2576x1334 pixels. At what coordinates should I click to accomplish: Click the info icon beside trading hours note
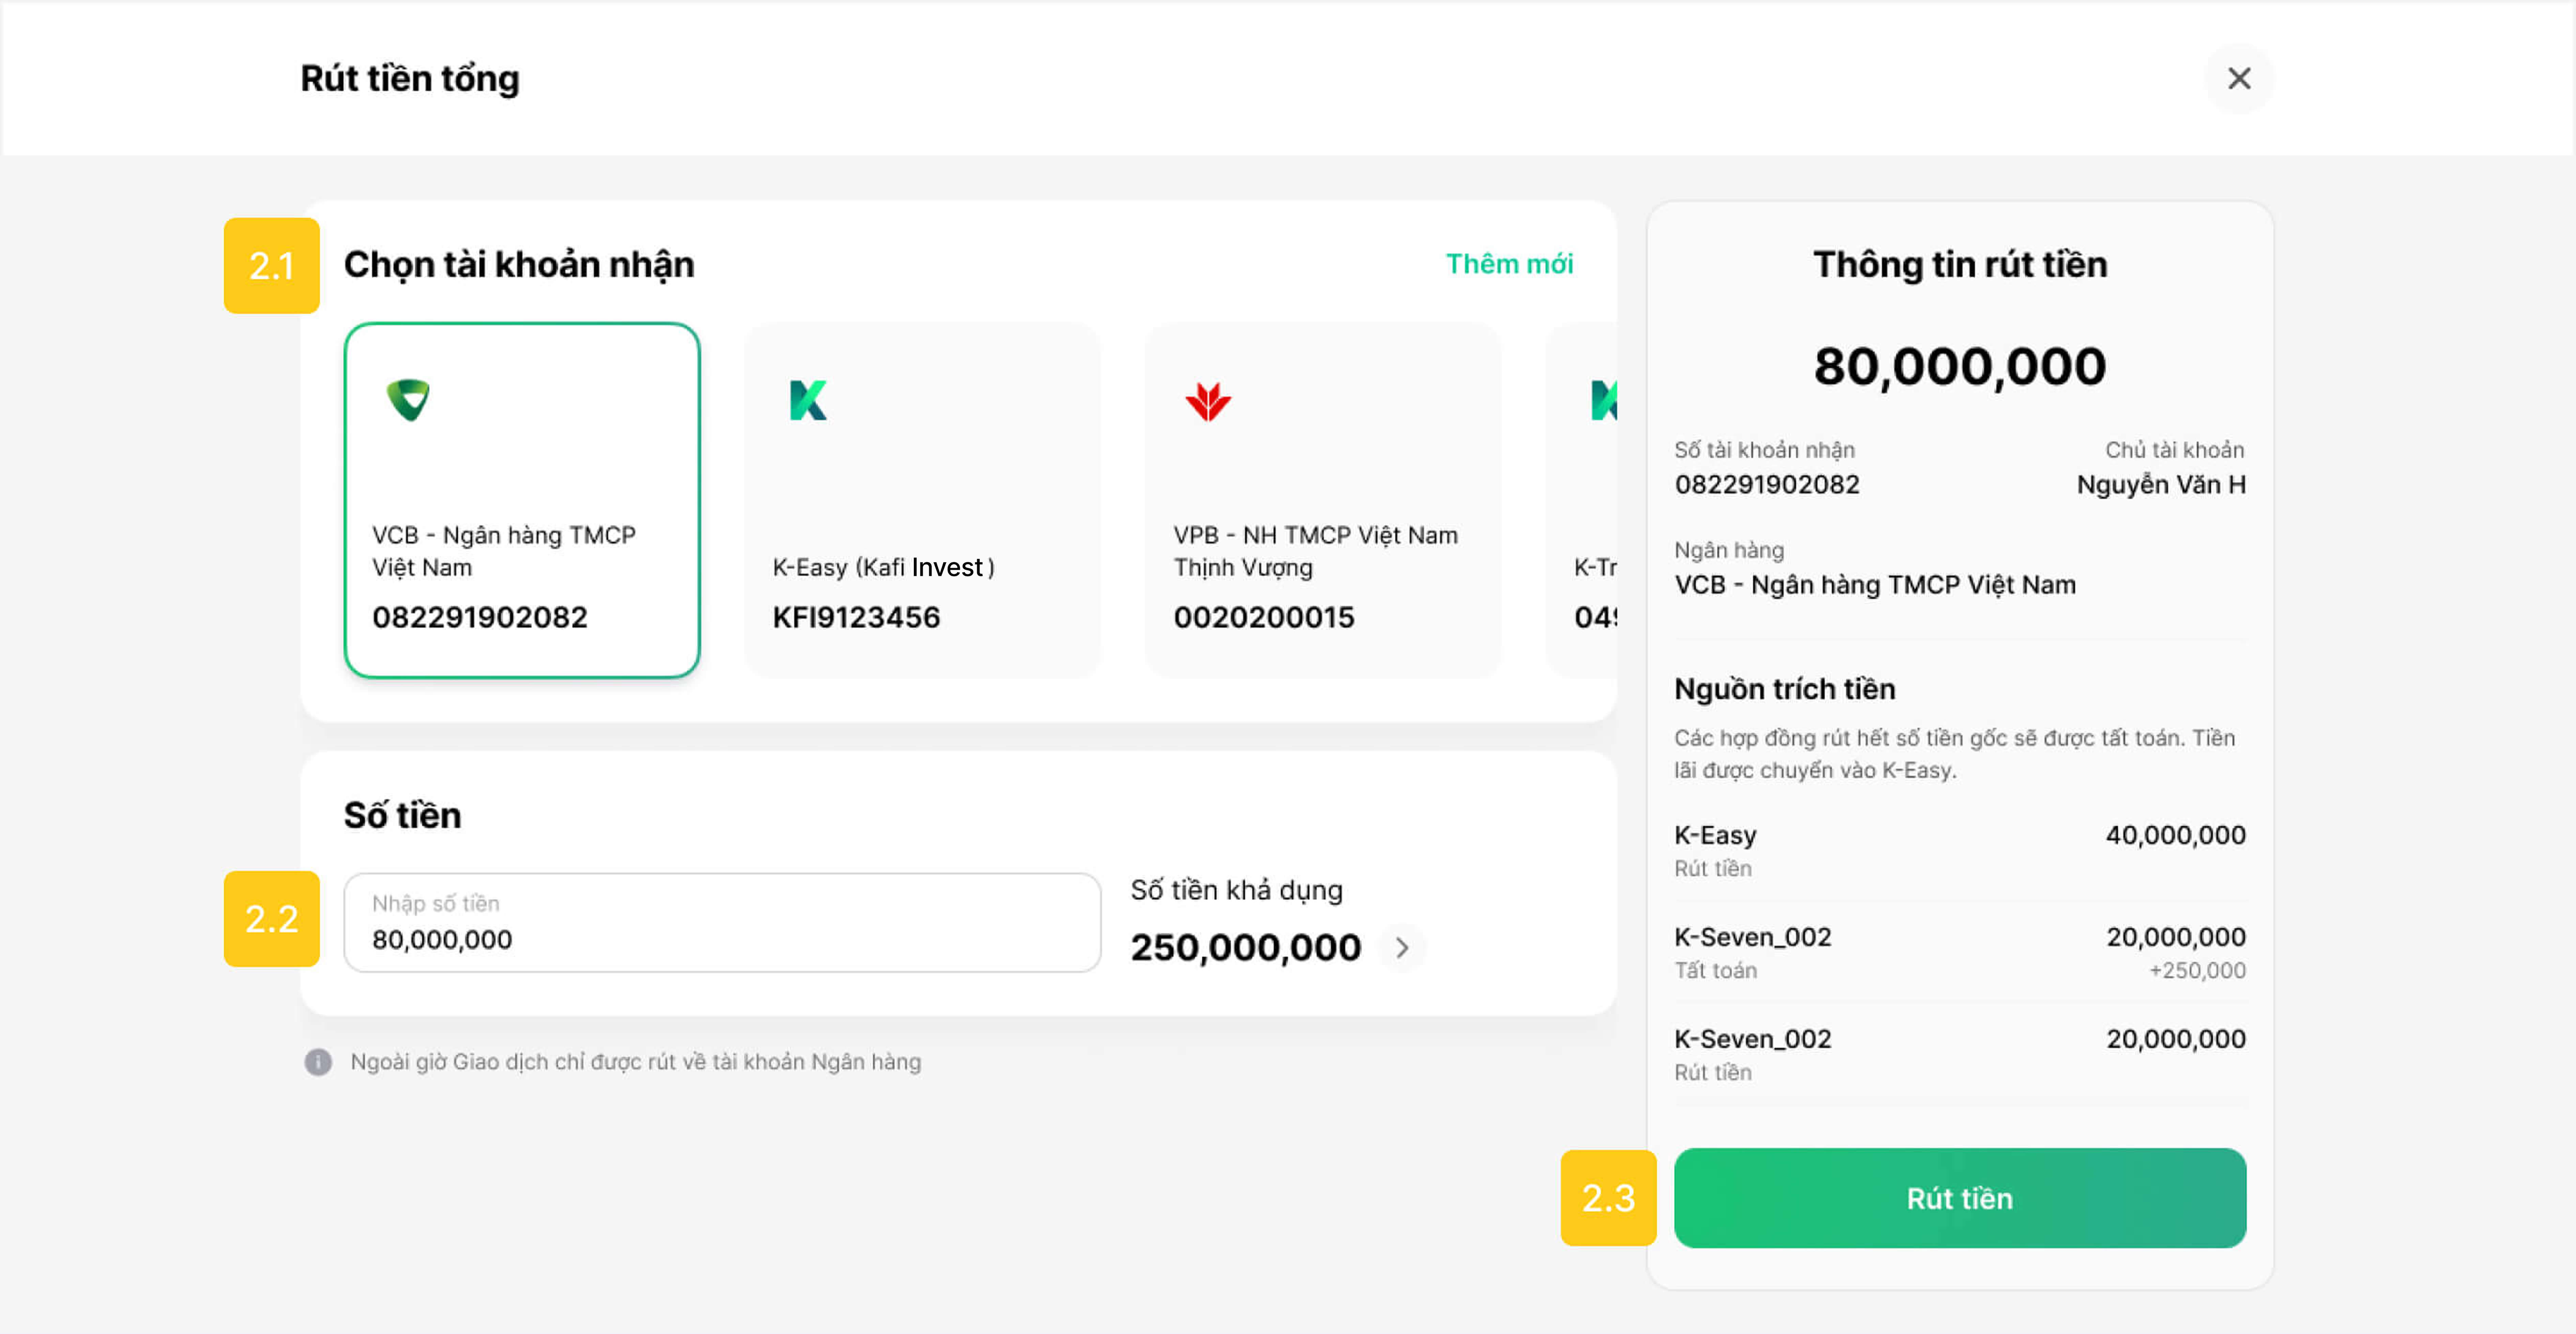(x=318, y=1062)
